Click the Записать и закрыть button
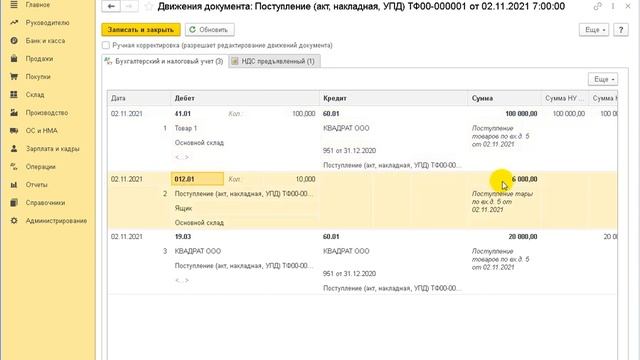Image resolution: width=640 pixels, height=360 pixels. coord(141,30)
